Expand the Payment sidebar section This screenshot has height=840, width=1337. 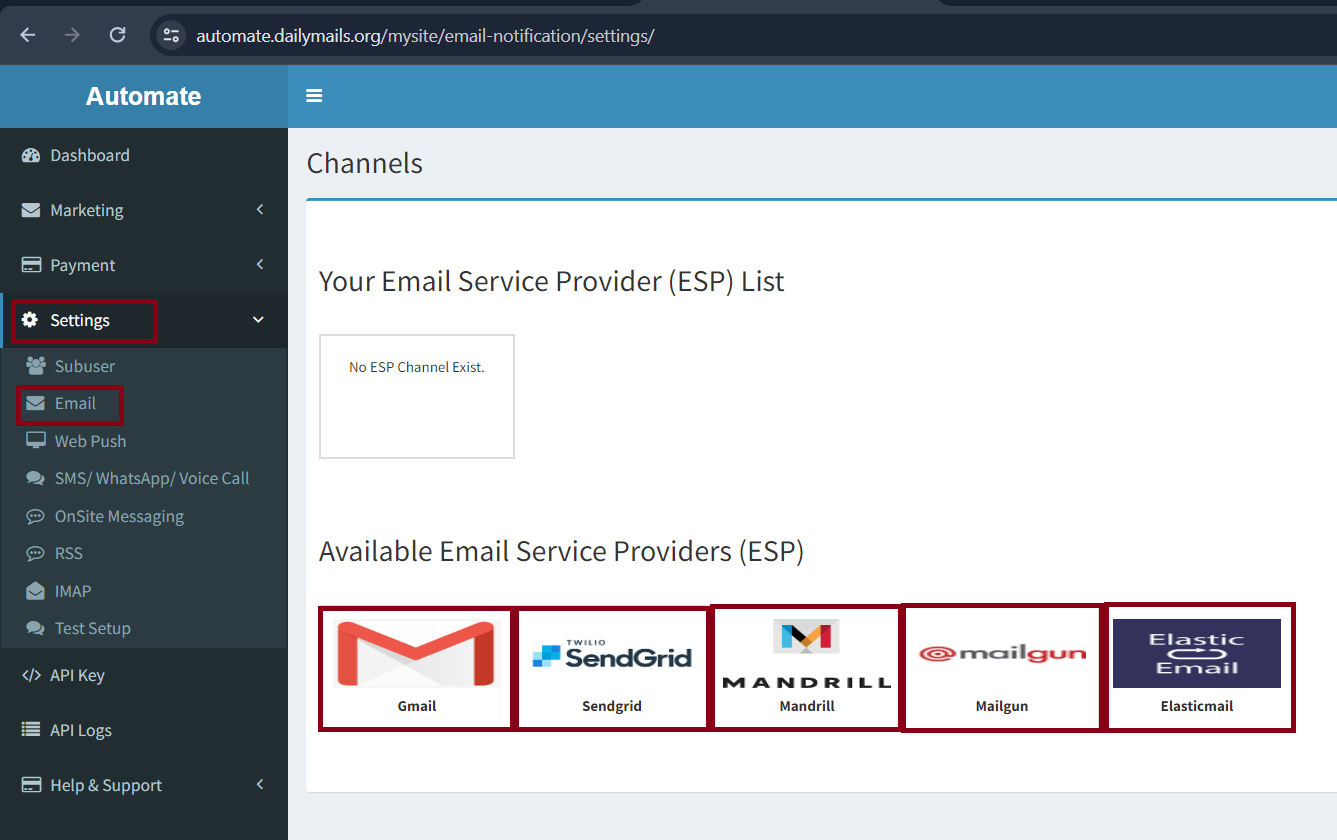point(143,265)
